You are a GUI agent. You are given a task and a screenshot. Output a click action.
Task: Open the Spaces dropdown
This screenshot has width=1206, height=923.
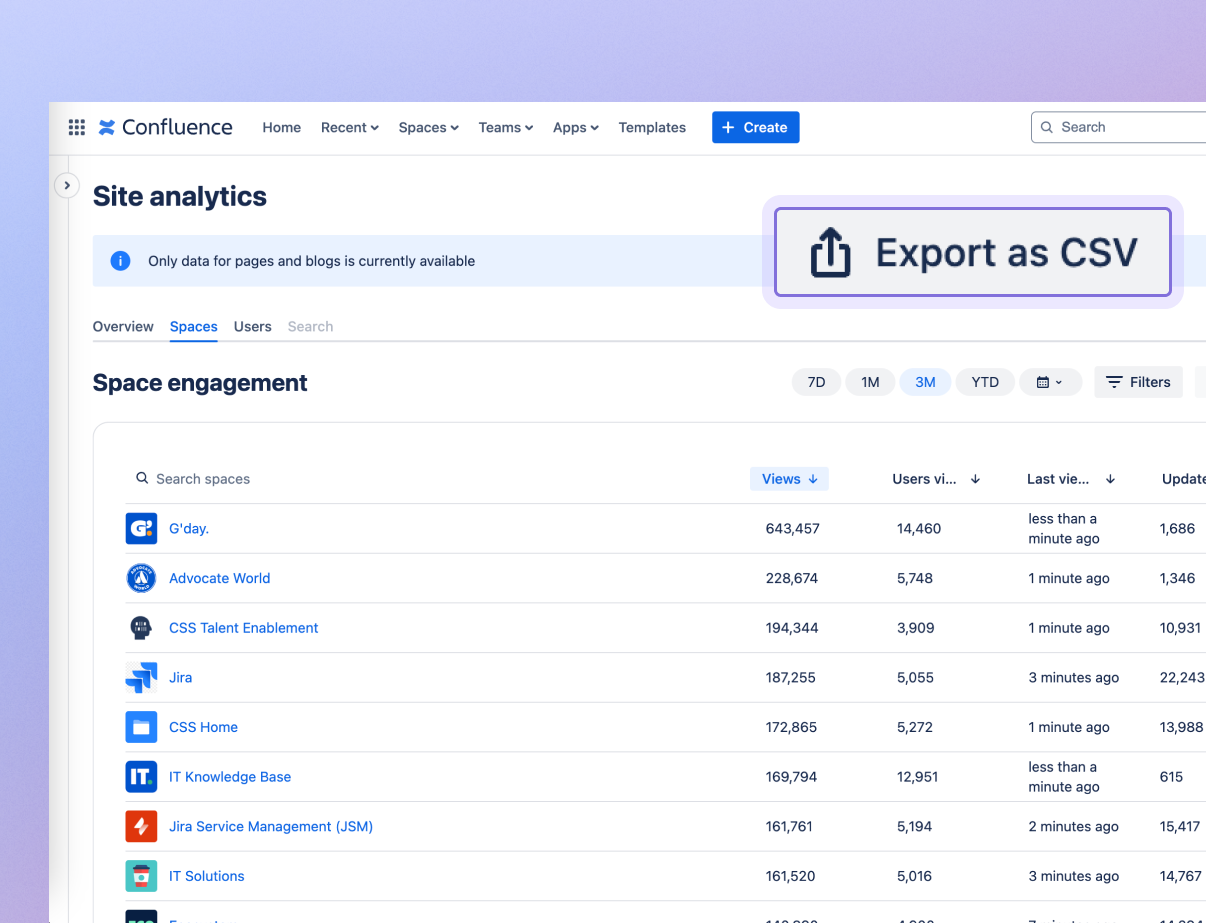[x=428, y=127]
